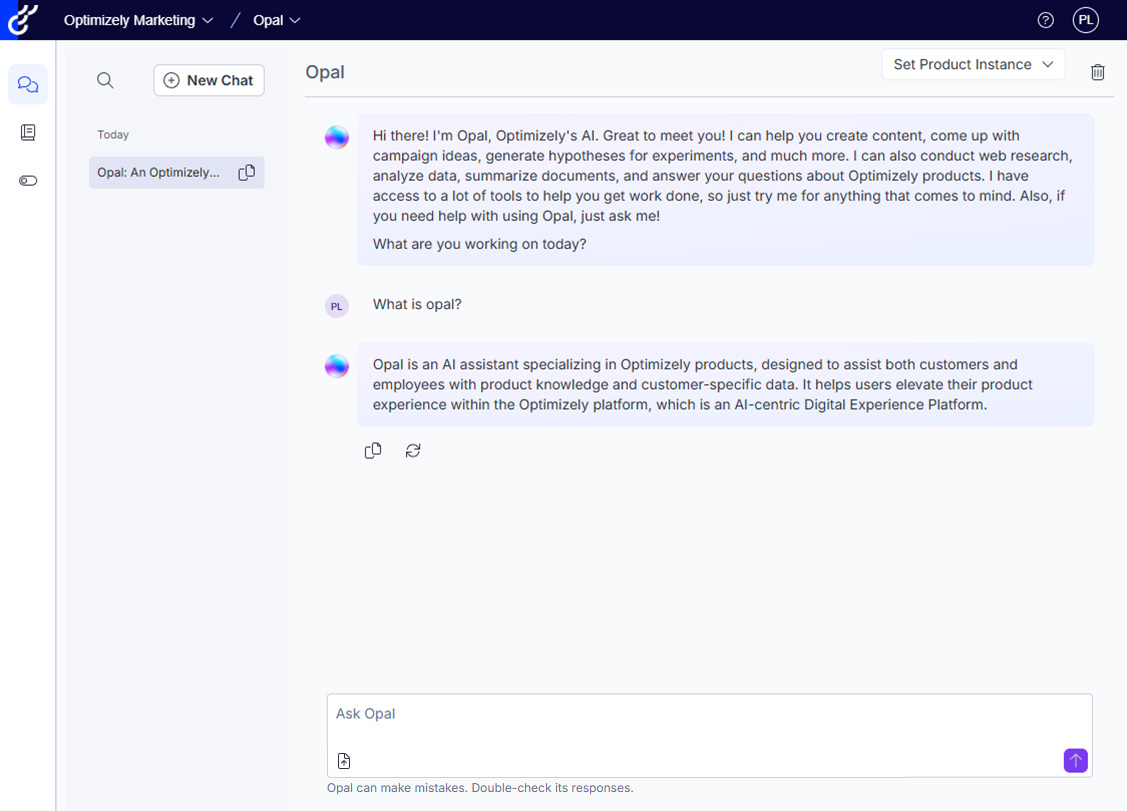This screenshot has height=811, width=1127.
Task: Click the help question mark icon
Action: point(1045,20)
